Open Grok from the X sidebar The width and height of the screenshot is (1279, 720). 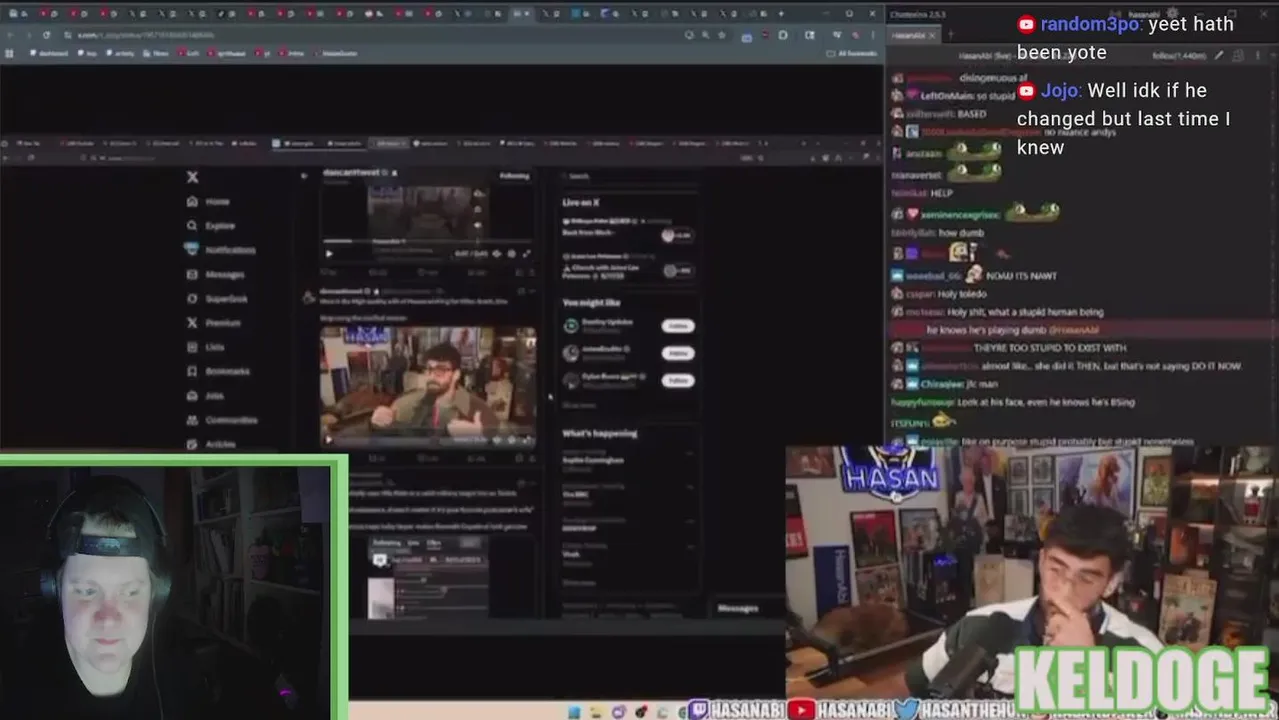click(x=218, y=298)
